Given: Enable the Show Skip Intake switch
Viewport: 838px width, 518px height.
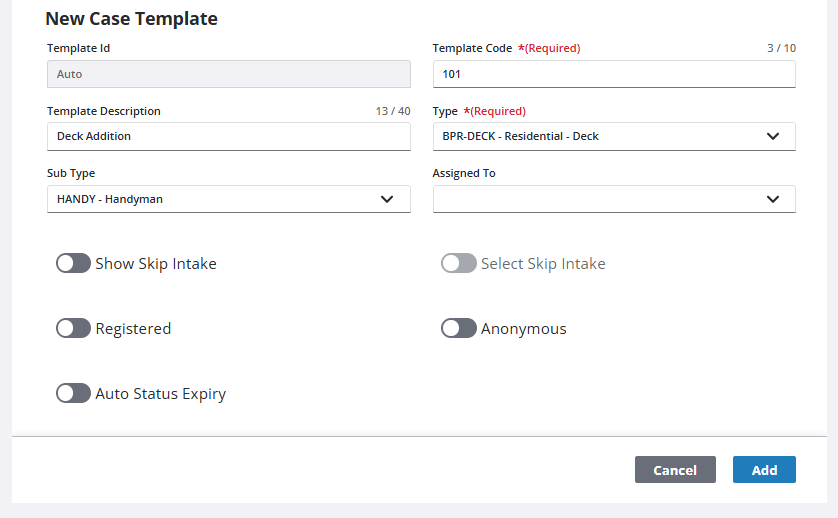Looking at the screenshot, I should [x=73, y=263].
